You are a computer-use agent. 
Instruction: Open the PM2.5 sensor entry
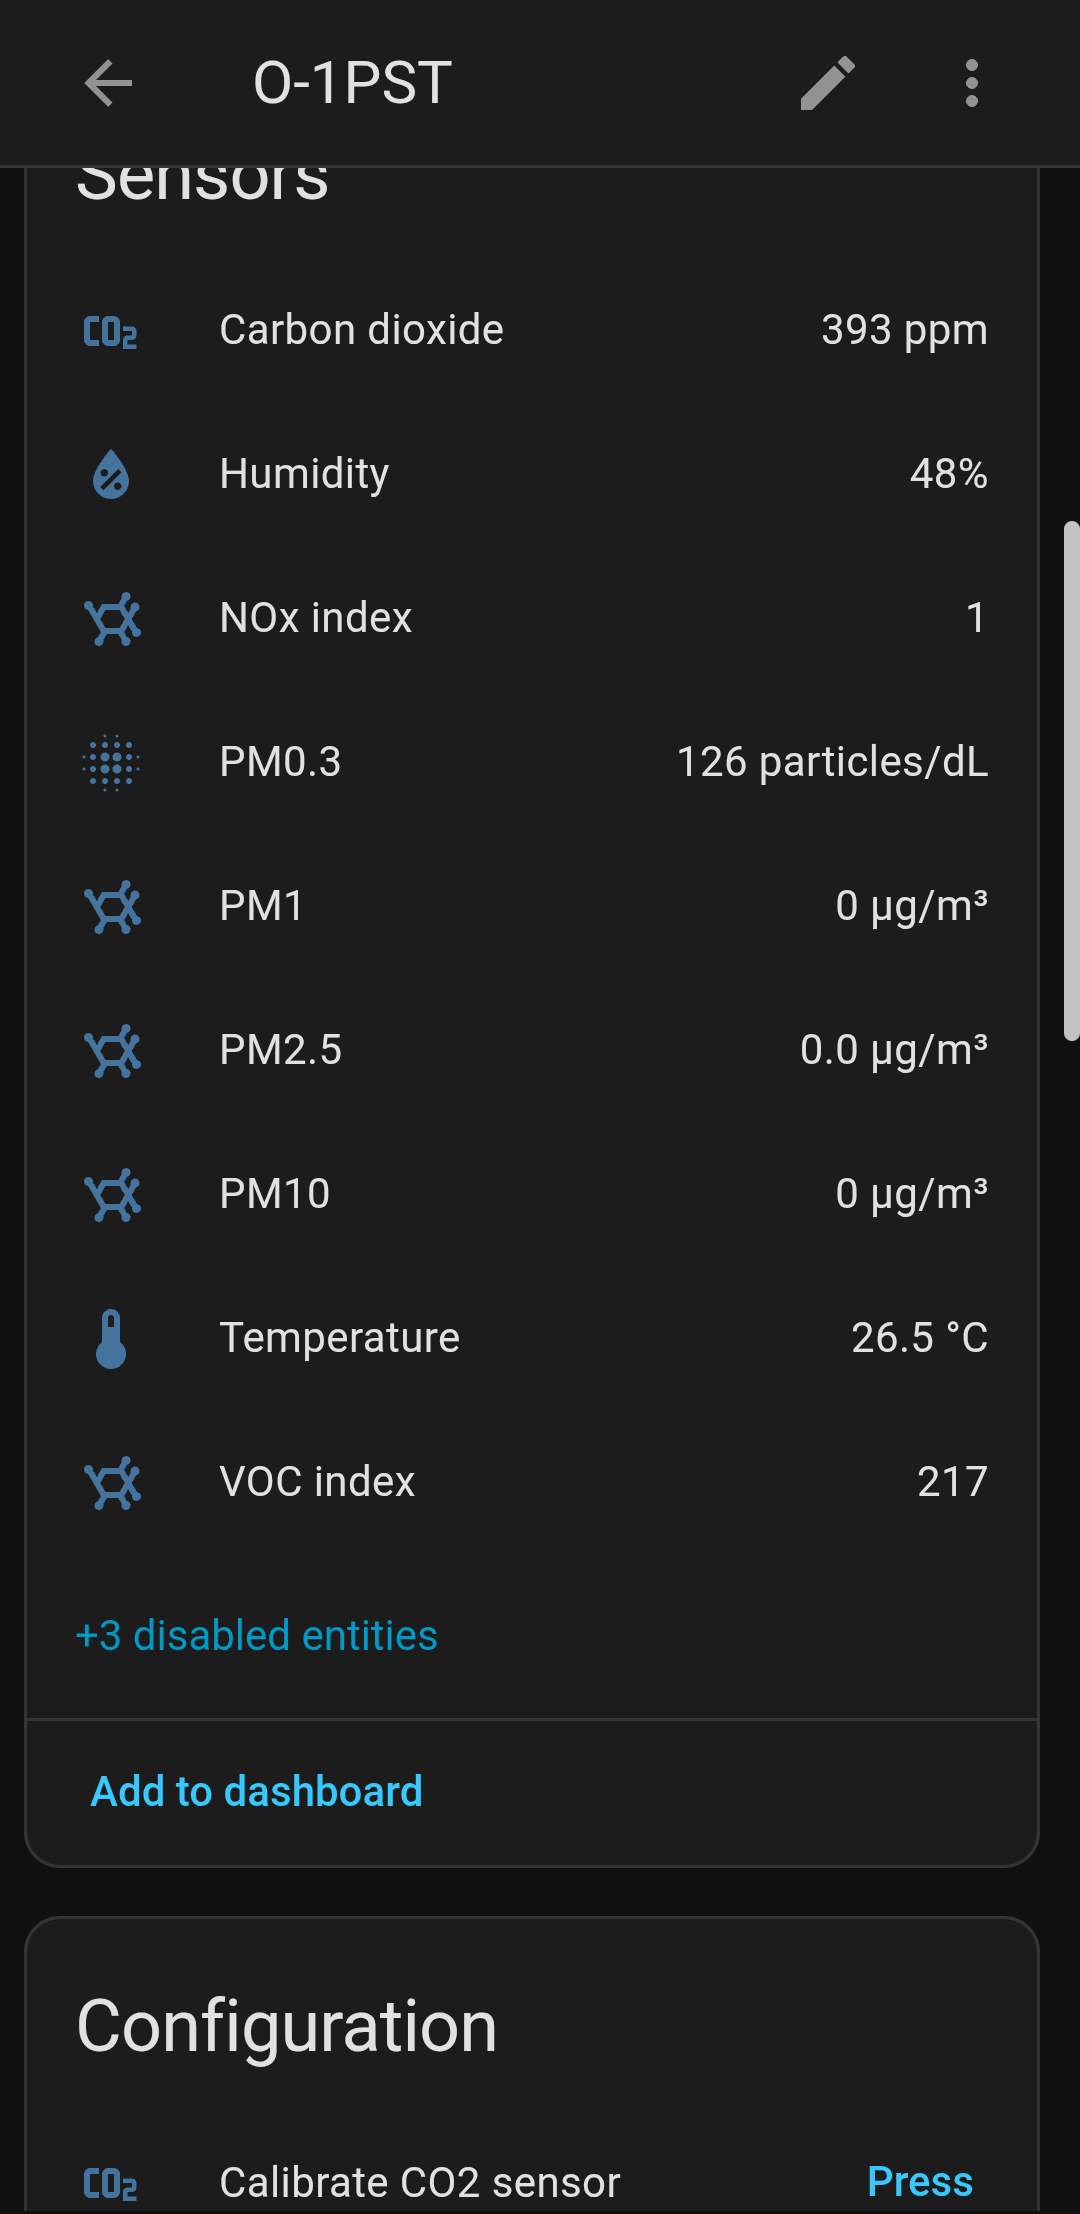click(532, 1051)
